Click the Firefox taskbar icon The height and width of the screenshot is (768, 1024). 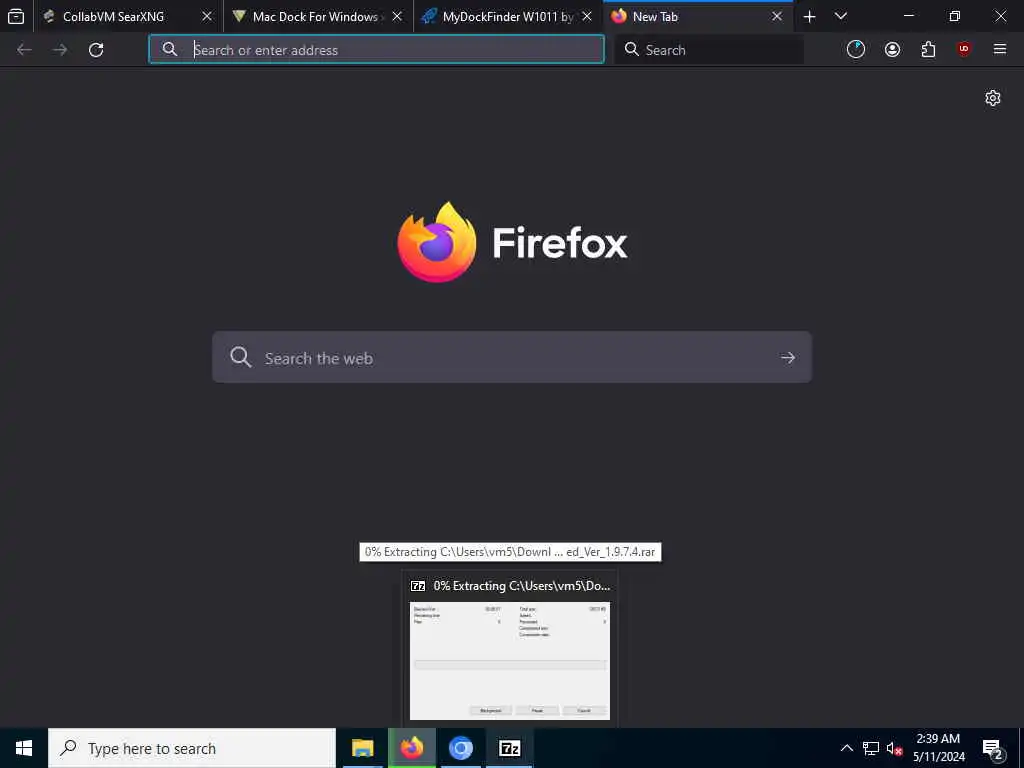pyautogui.click(x=411, y=748)
